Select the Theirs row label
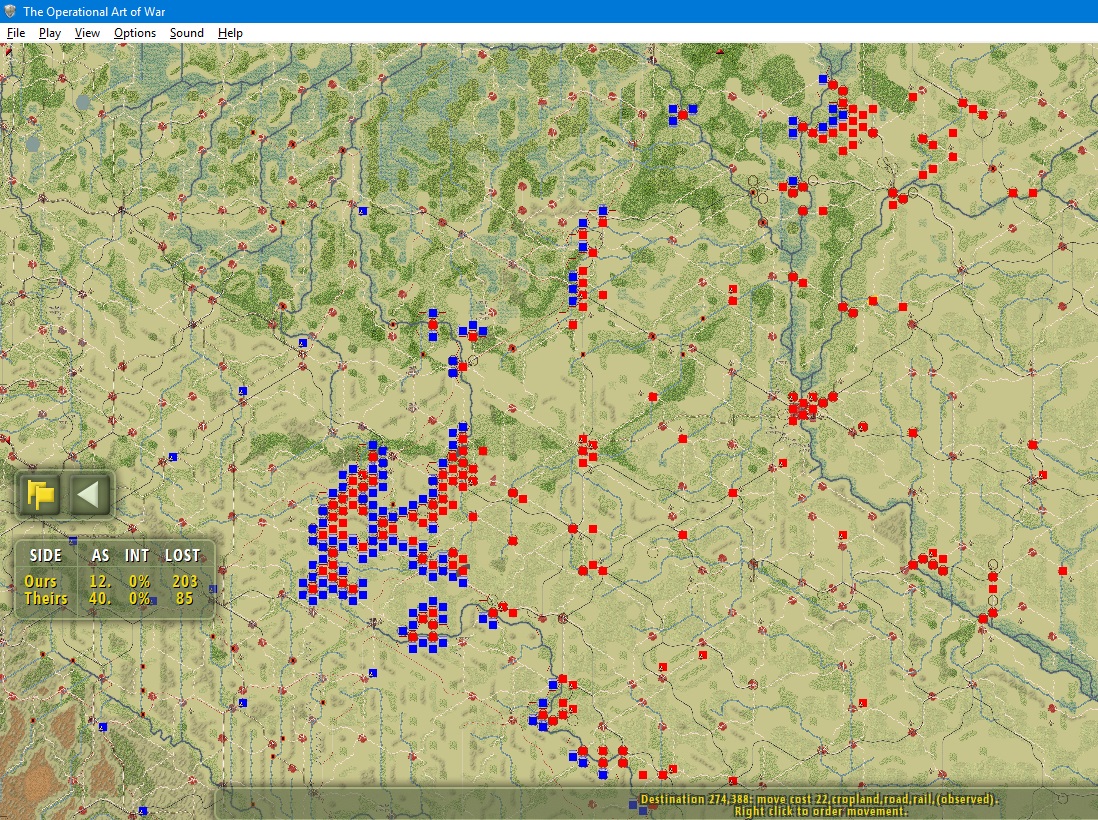The height and width of the screenshot is (820, 1098). (x=46, y=599)
